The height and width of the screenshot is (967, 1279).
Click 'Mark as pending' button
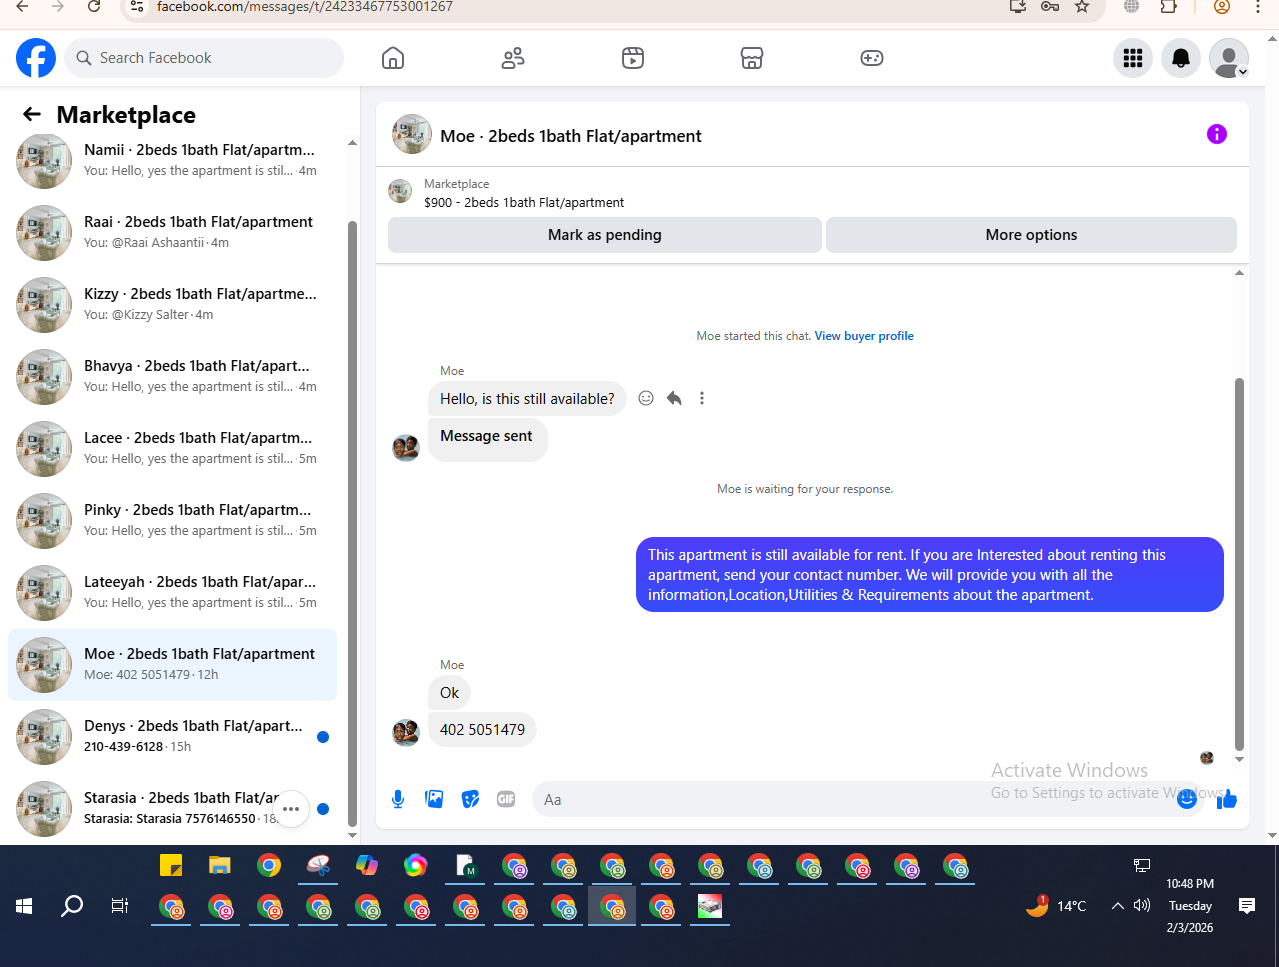(x=605, y=235)
